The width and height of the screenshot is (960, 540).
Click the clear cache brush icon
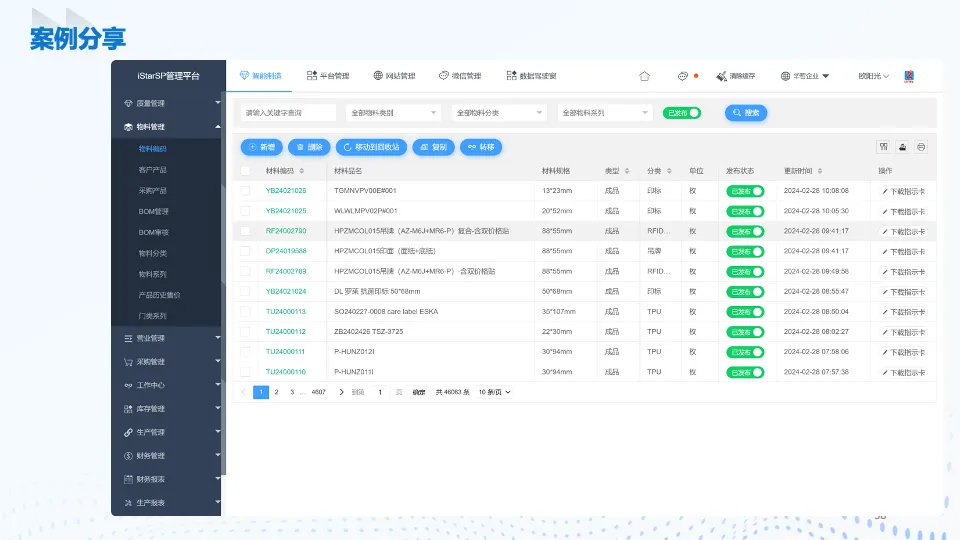pos(721,76)
